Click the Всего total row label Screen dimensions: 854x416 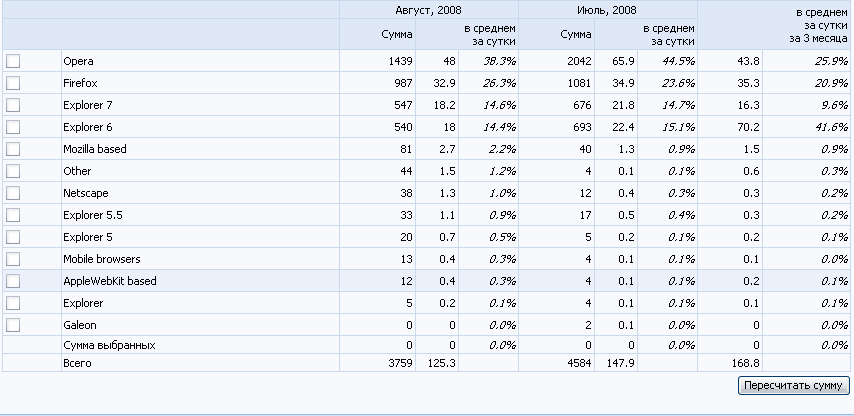click(77, 363)
